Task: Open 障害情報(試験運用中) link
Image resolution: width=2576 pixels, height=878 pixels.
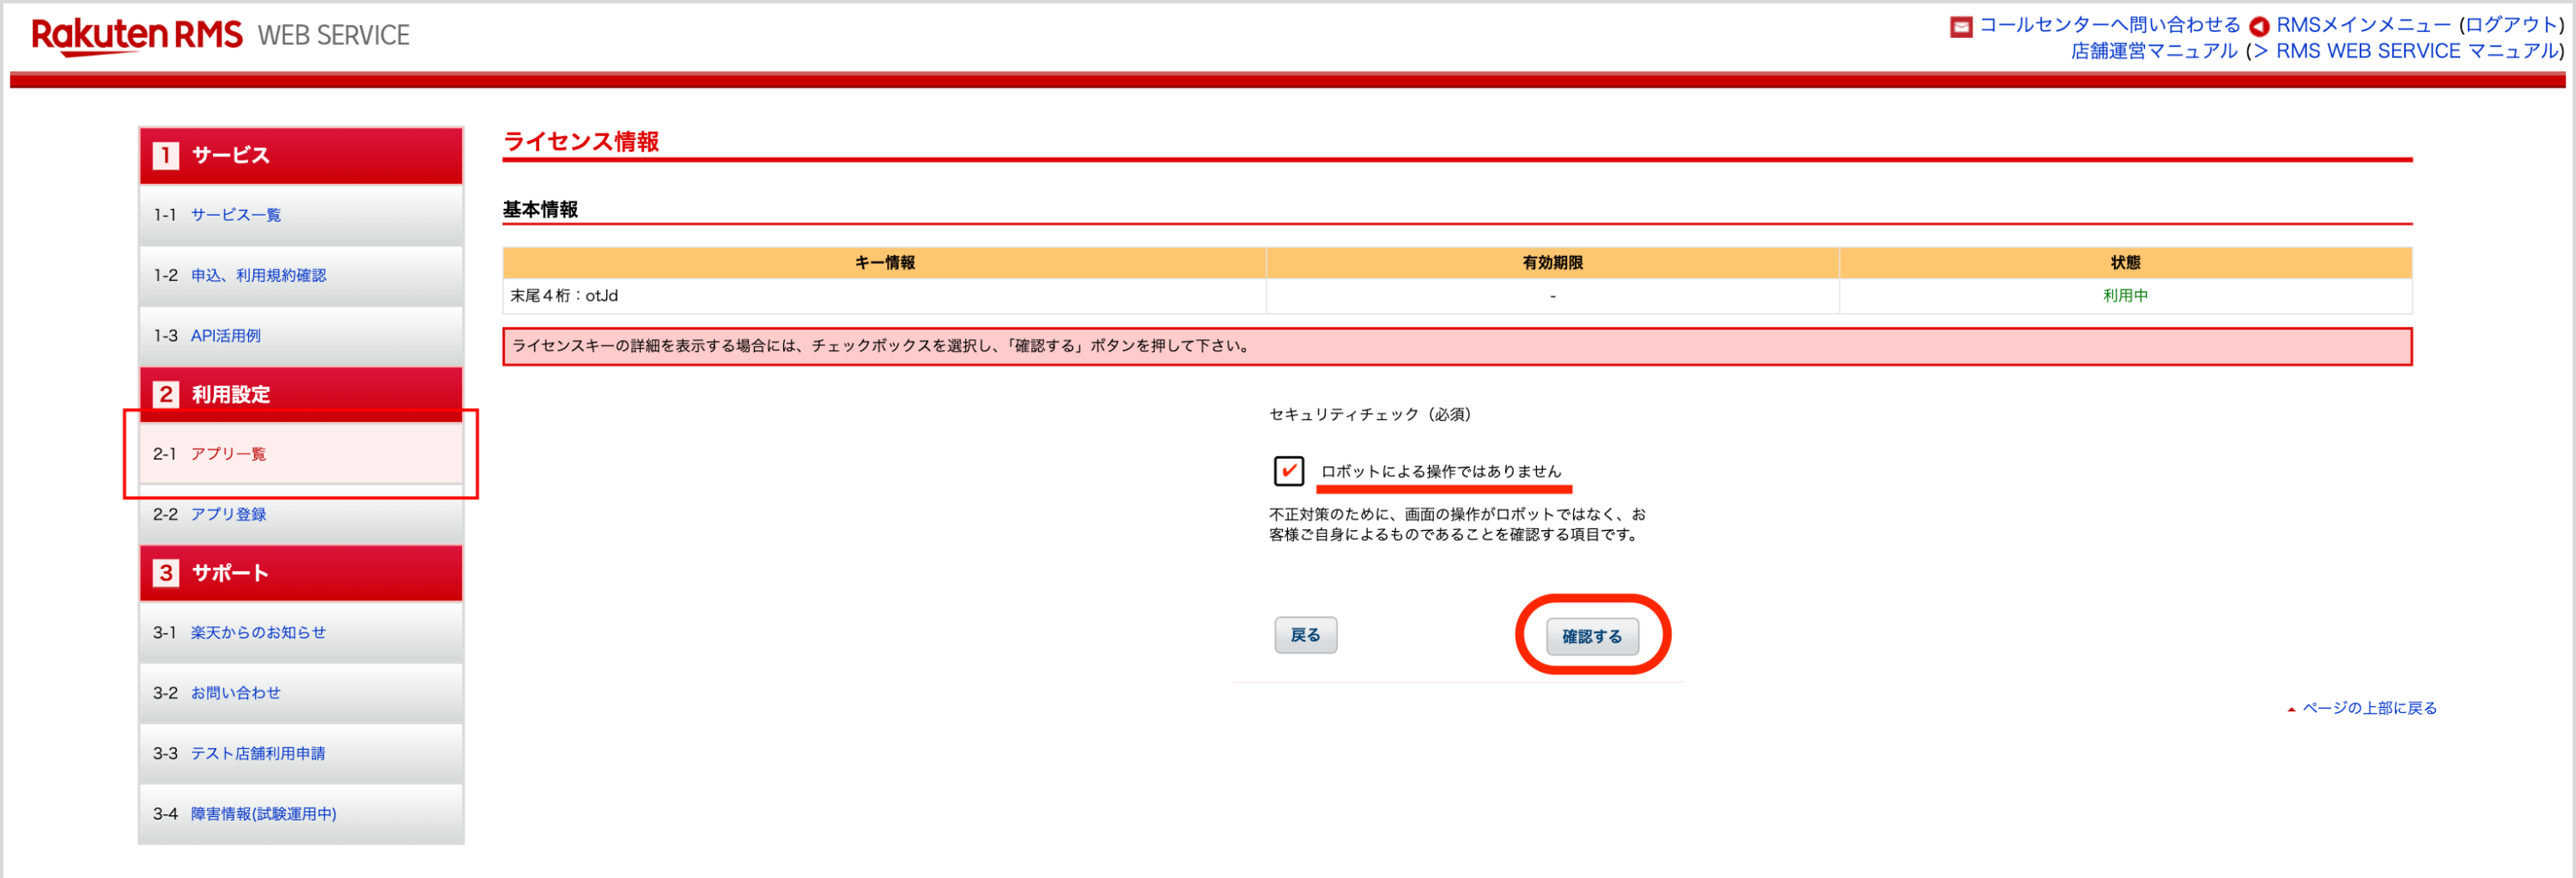Action: click(263, 814)
